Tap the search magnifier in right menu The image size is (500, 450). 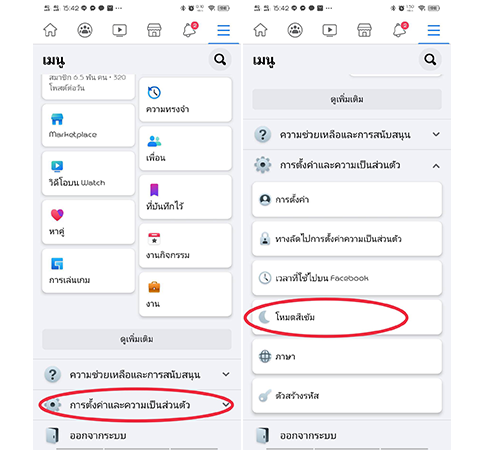(430, 60)
